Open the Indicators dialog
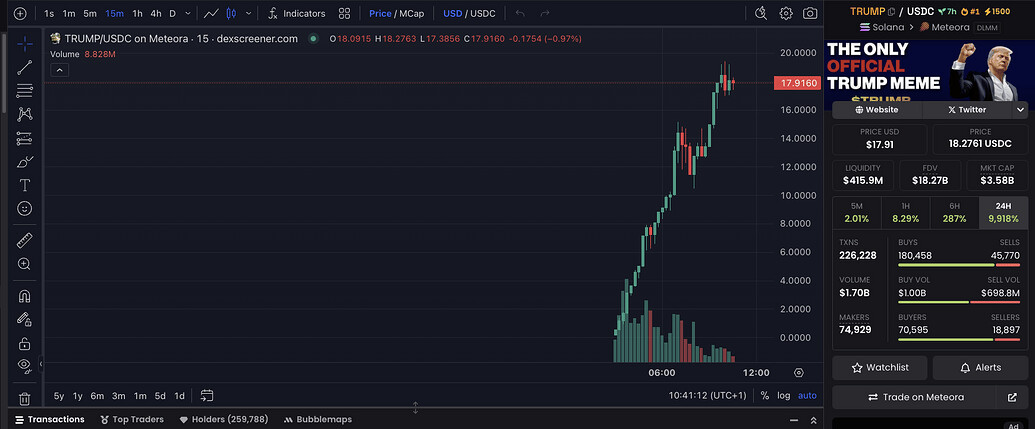 point(297,13)
